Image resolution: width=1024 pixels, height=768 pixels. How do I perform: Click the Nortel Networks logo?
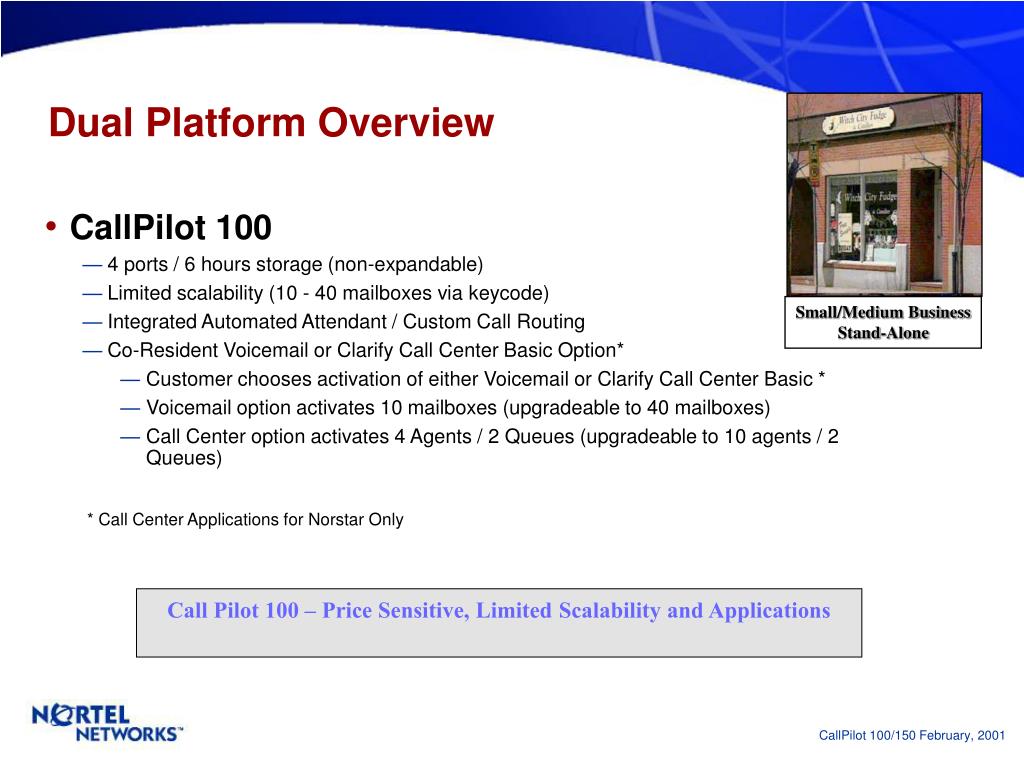[x=106, y=723]
